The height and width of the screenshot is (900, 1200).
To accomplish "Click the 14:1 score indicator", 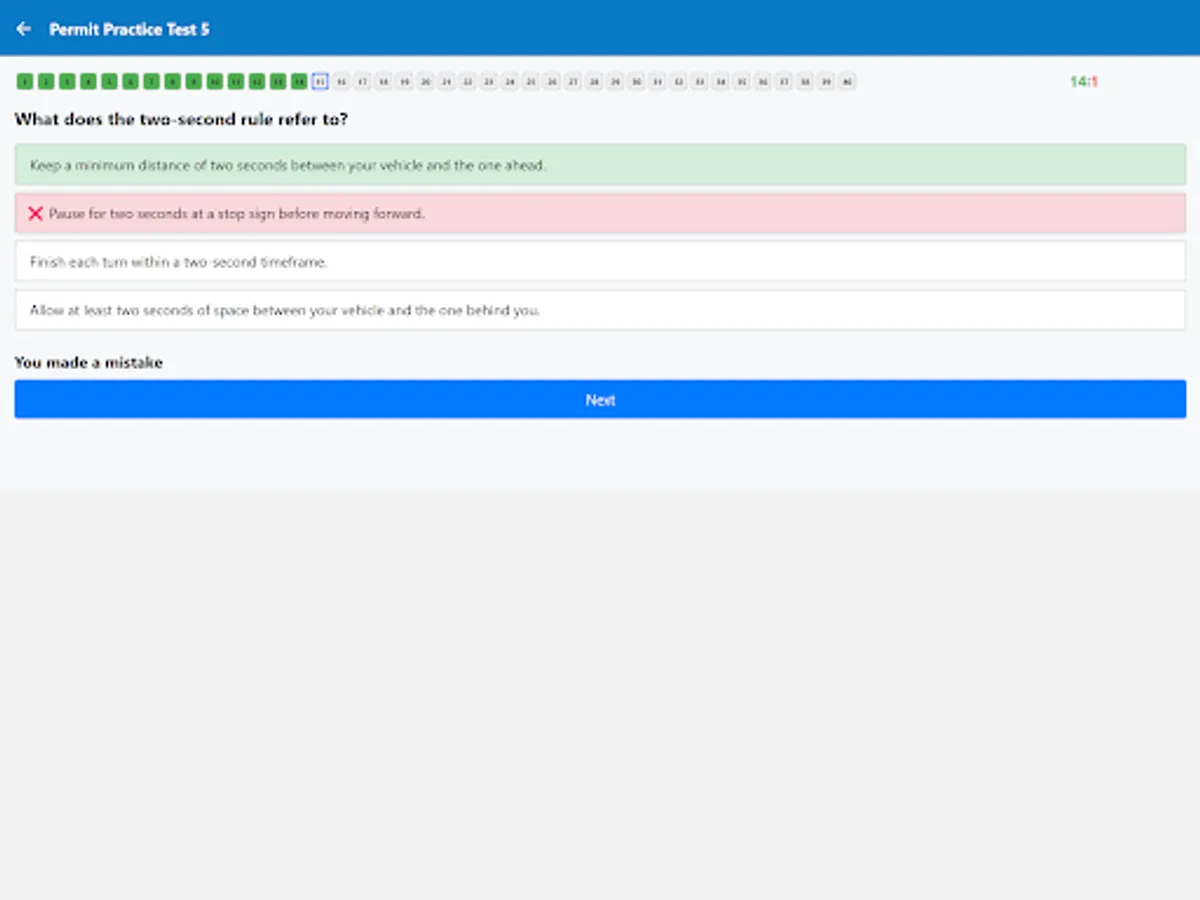I will pos(1083,82).
